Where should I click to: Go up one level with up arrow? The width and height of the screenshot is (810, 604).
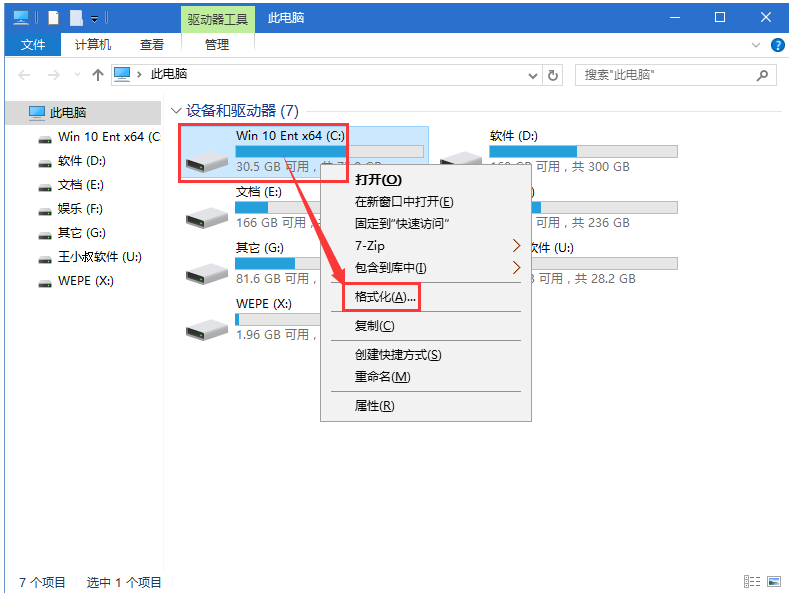click(x=98, y=75)
